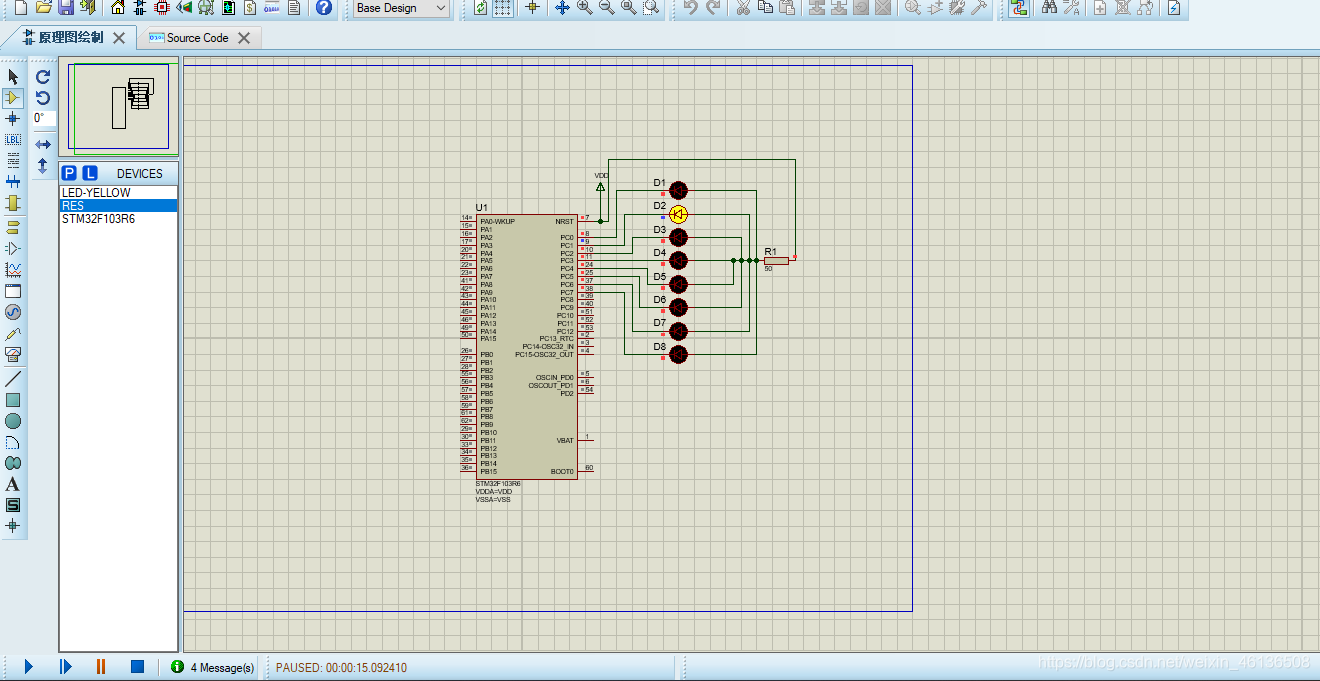The height and width of the screenshot is (681, 1320).
Task: Select the Component mode tool
Action: [13, 98]
